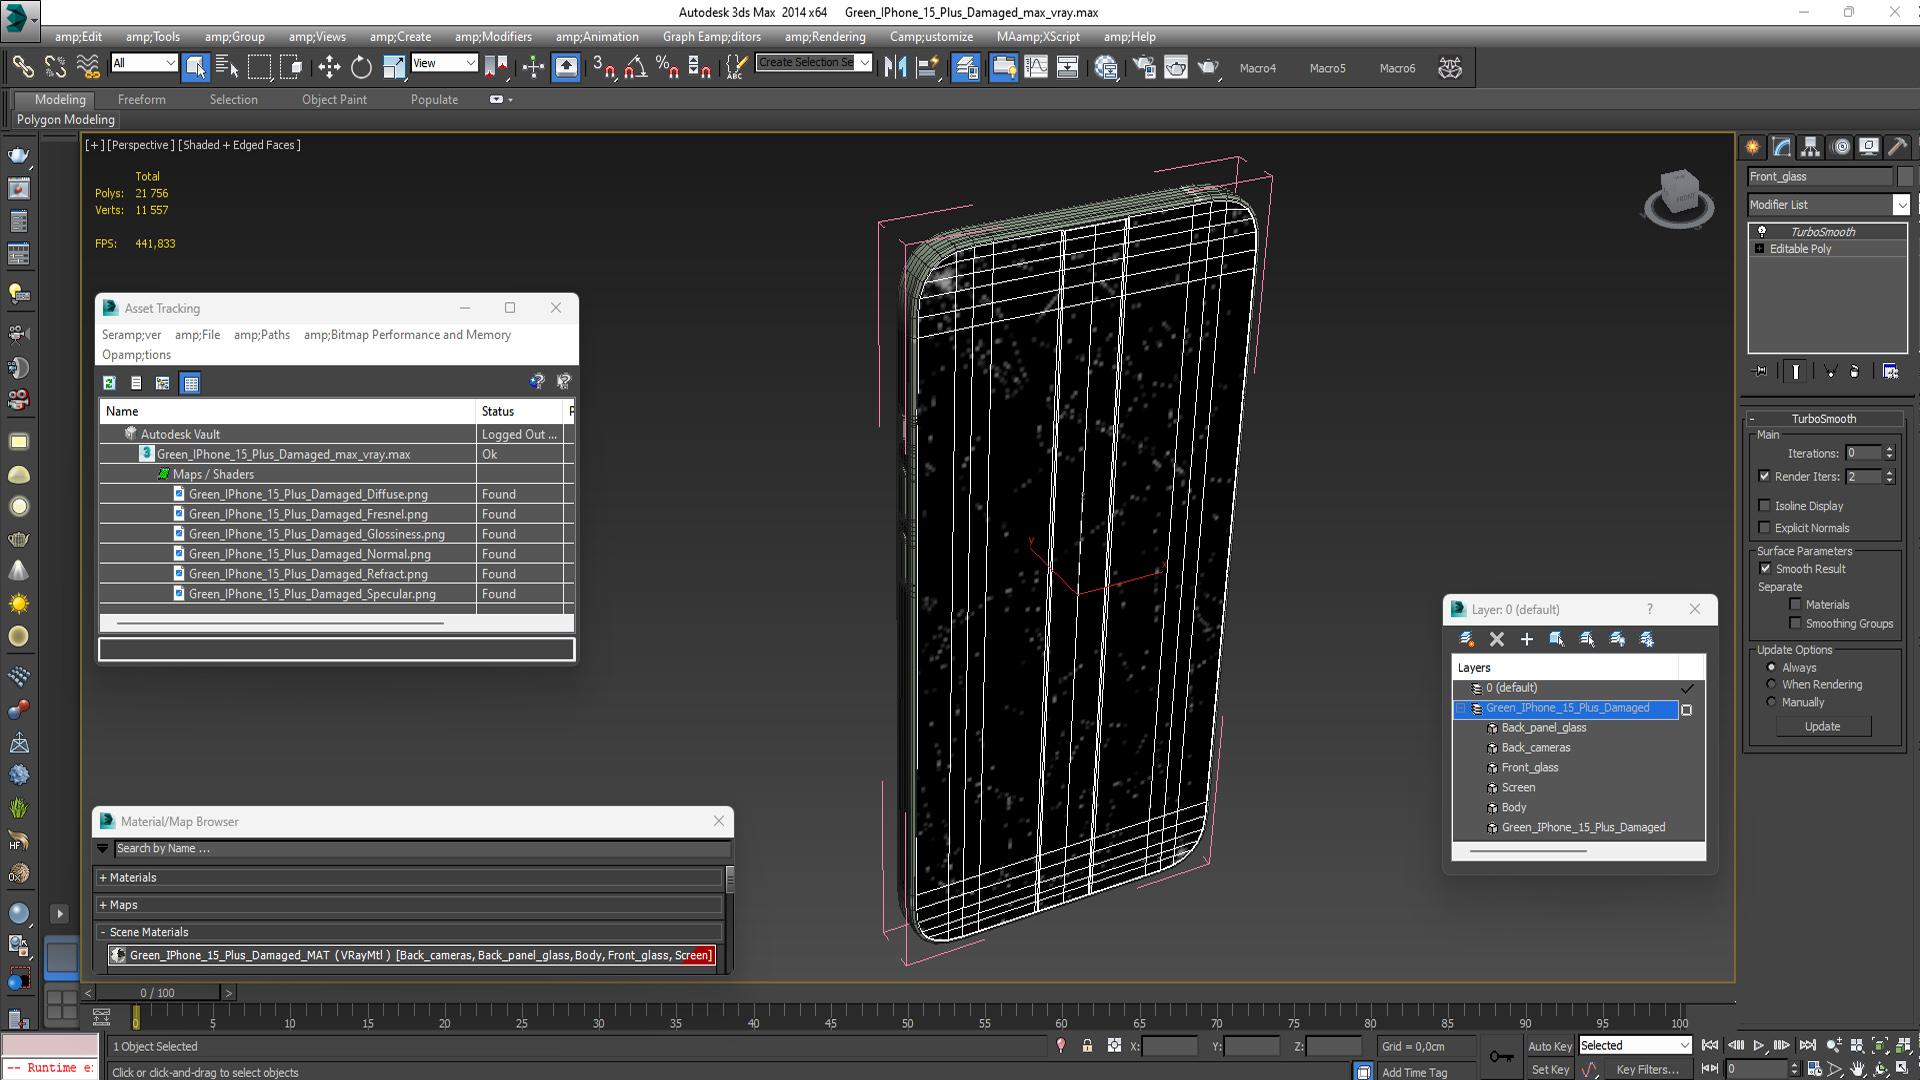Enable Separate by Materials checkbox
This screenshot has height=1080, width=1920.
(x=1795, y=604)
